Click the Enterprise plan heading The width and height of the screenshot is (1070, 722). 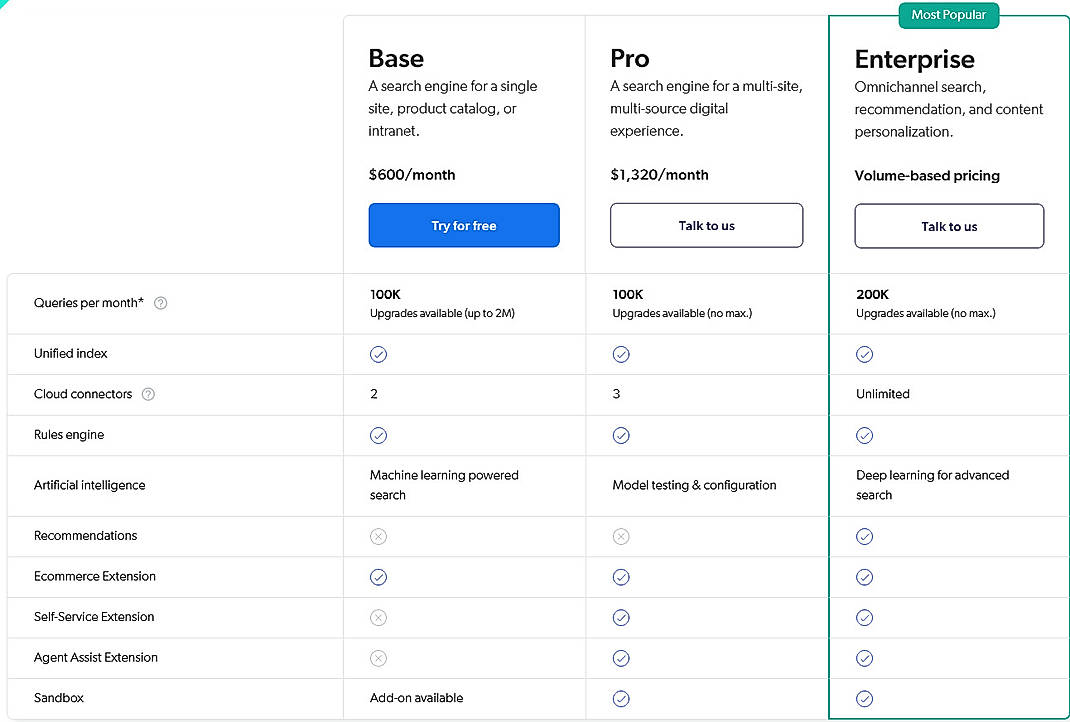click(x=914, y=60)
